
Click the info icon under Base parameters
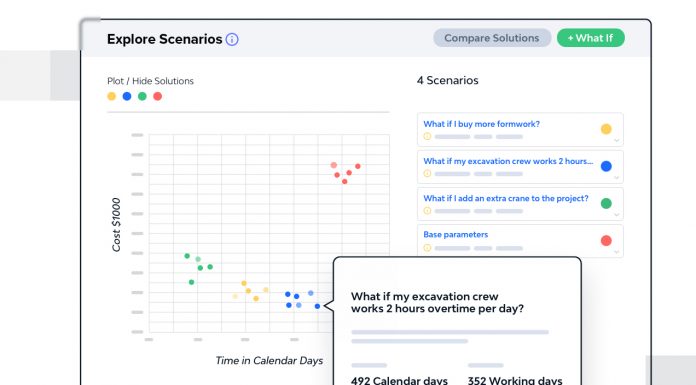point(427,248)
